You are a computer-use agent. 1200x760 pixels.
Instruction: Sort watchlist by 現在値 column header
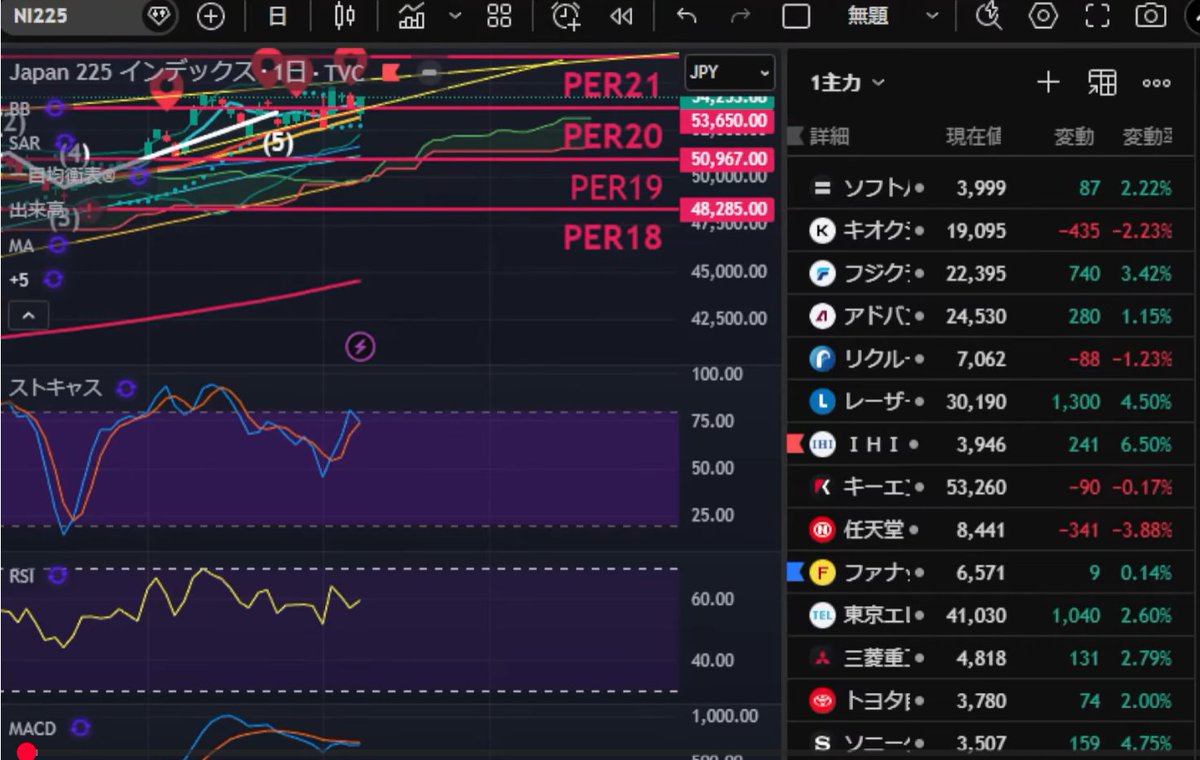click(x=974, y=136)
